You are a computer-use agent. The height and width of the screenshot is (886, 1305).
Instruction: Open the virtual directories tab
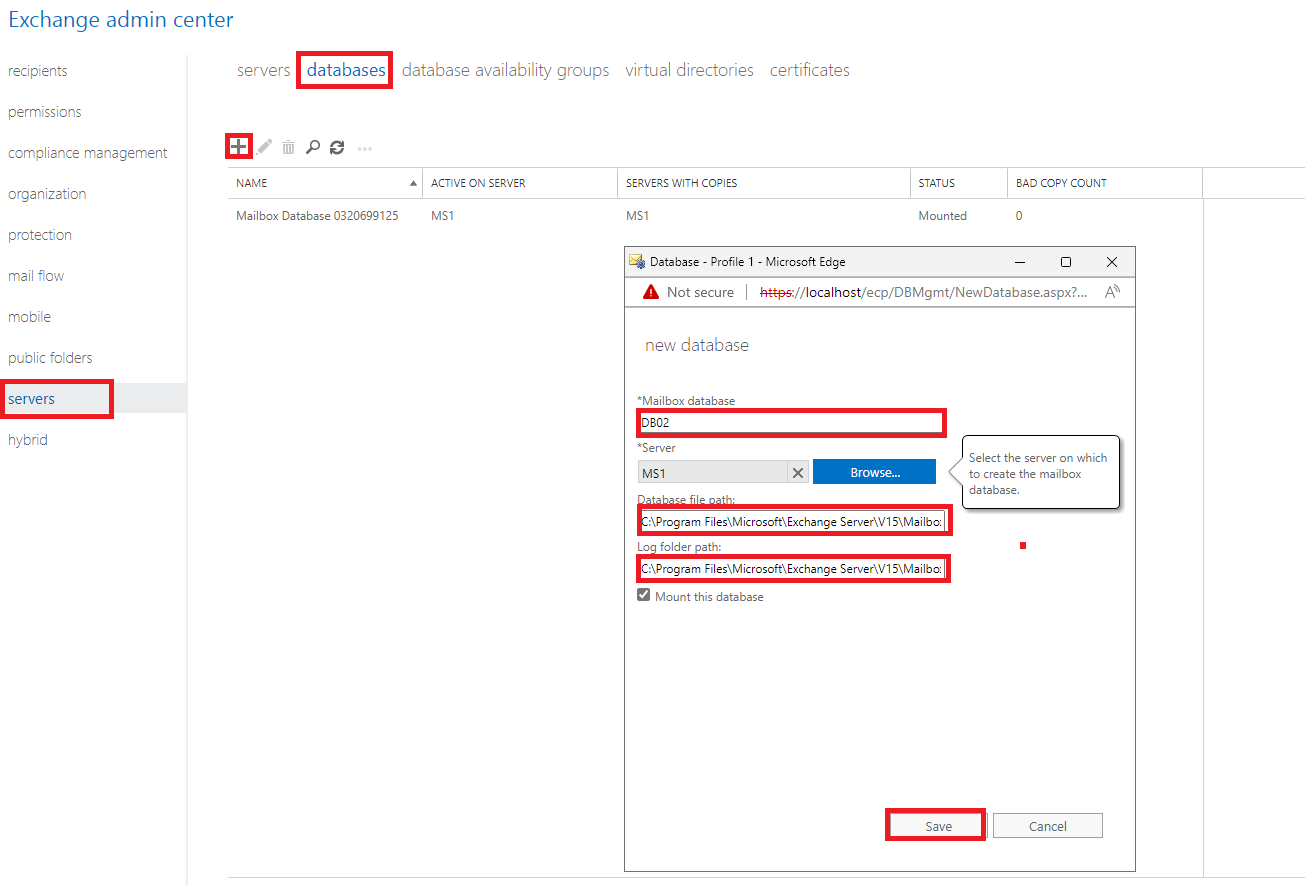click(689, 70)
